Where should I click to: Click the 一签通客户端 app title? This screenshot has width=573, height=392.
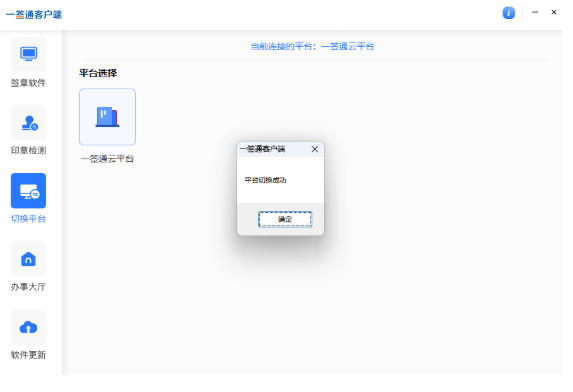point(34,15)
